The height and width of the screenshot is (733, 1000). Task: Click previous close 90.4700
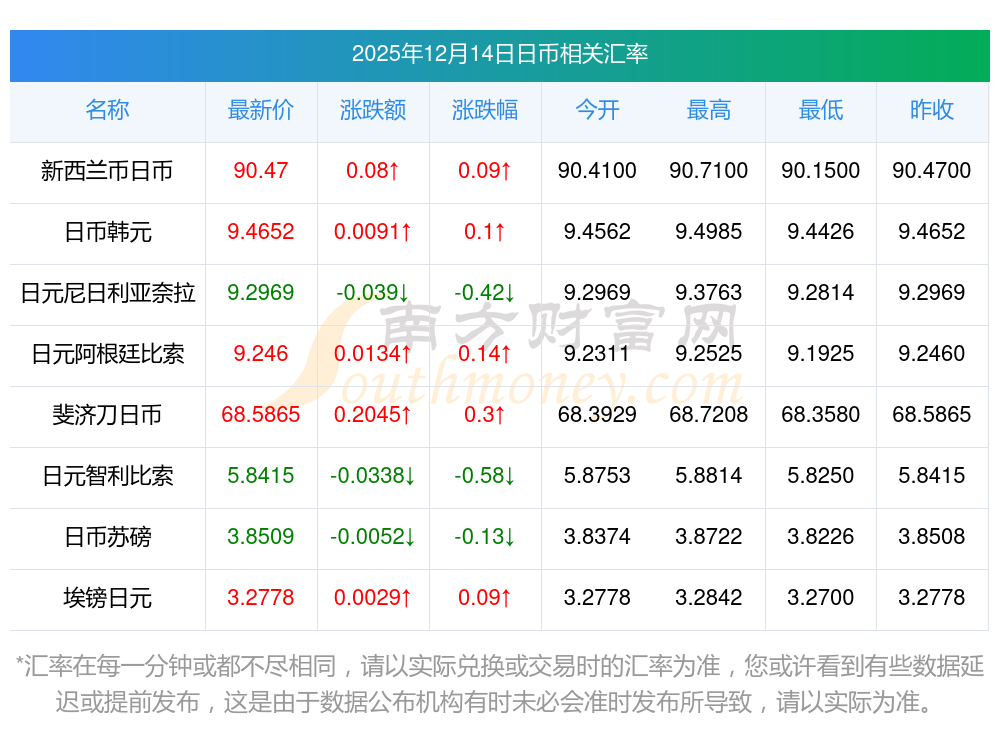pyautogui.click(x=932, y=170)
